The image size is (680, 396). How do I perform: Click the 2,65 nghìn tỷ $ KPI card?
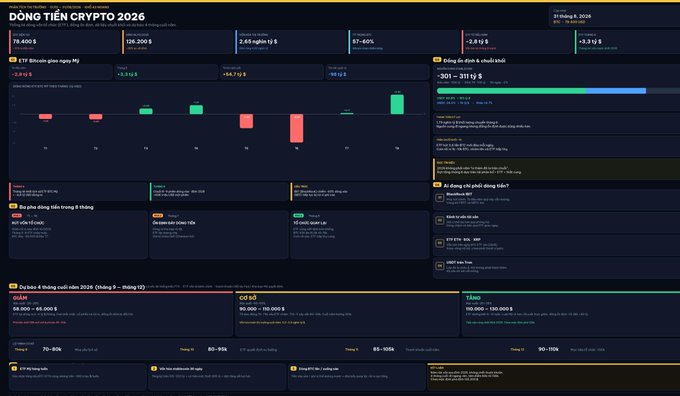tap(291, 42)
